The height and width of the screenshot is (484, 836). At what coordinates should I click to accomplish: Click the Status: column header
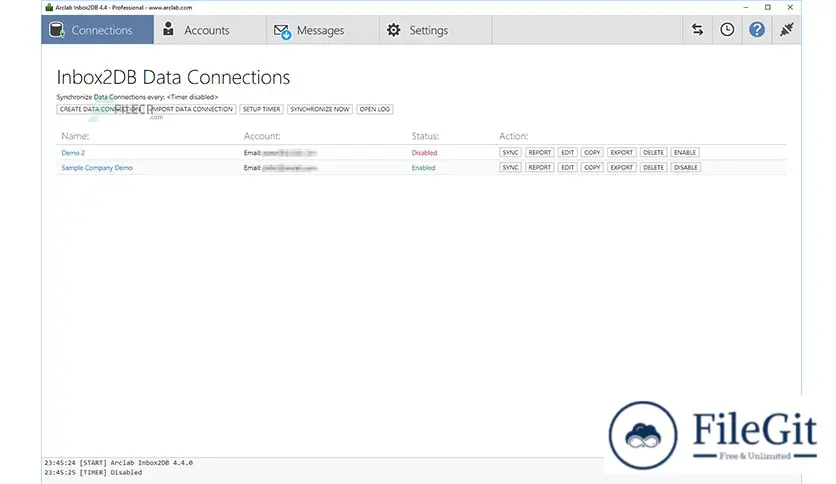tap(425, 136)
